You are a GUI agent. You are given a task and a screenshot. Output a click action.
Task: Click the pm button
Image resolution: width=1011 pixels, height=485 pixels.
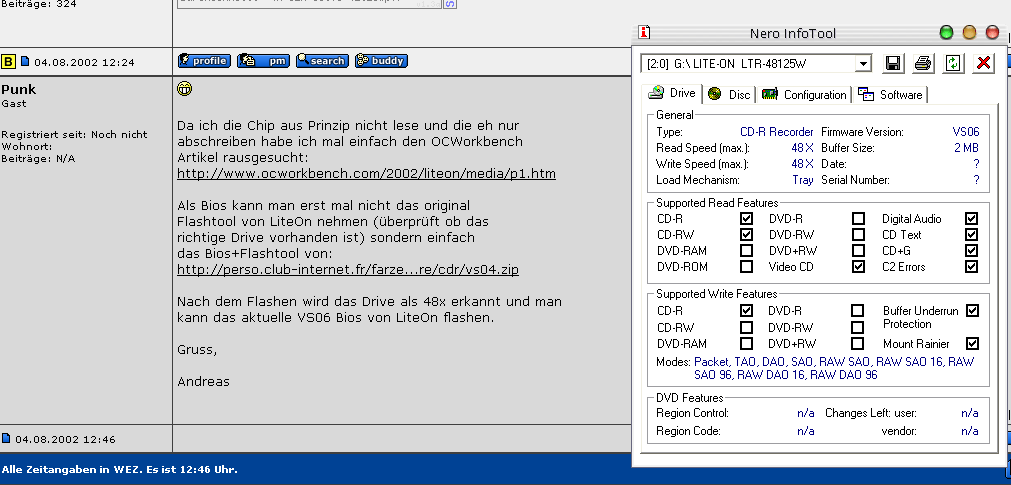coord(263,61)
